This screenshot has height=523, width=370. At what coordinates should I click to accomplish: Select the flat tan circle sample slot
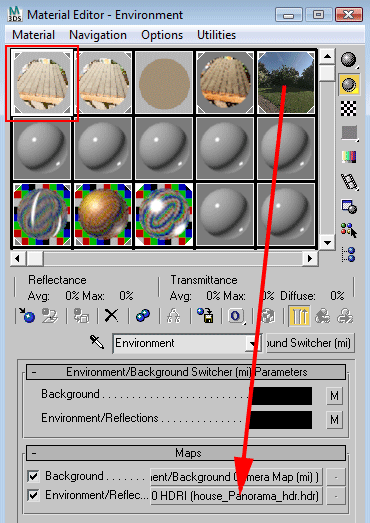coord(164,82)
